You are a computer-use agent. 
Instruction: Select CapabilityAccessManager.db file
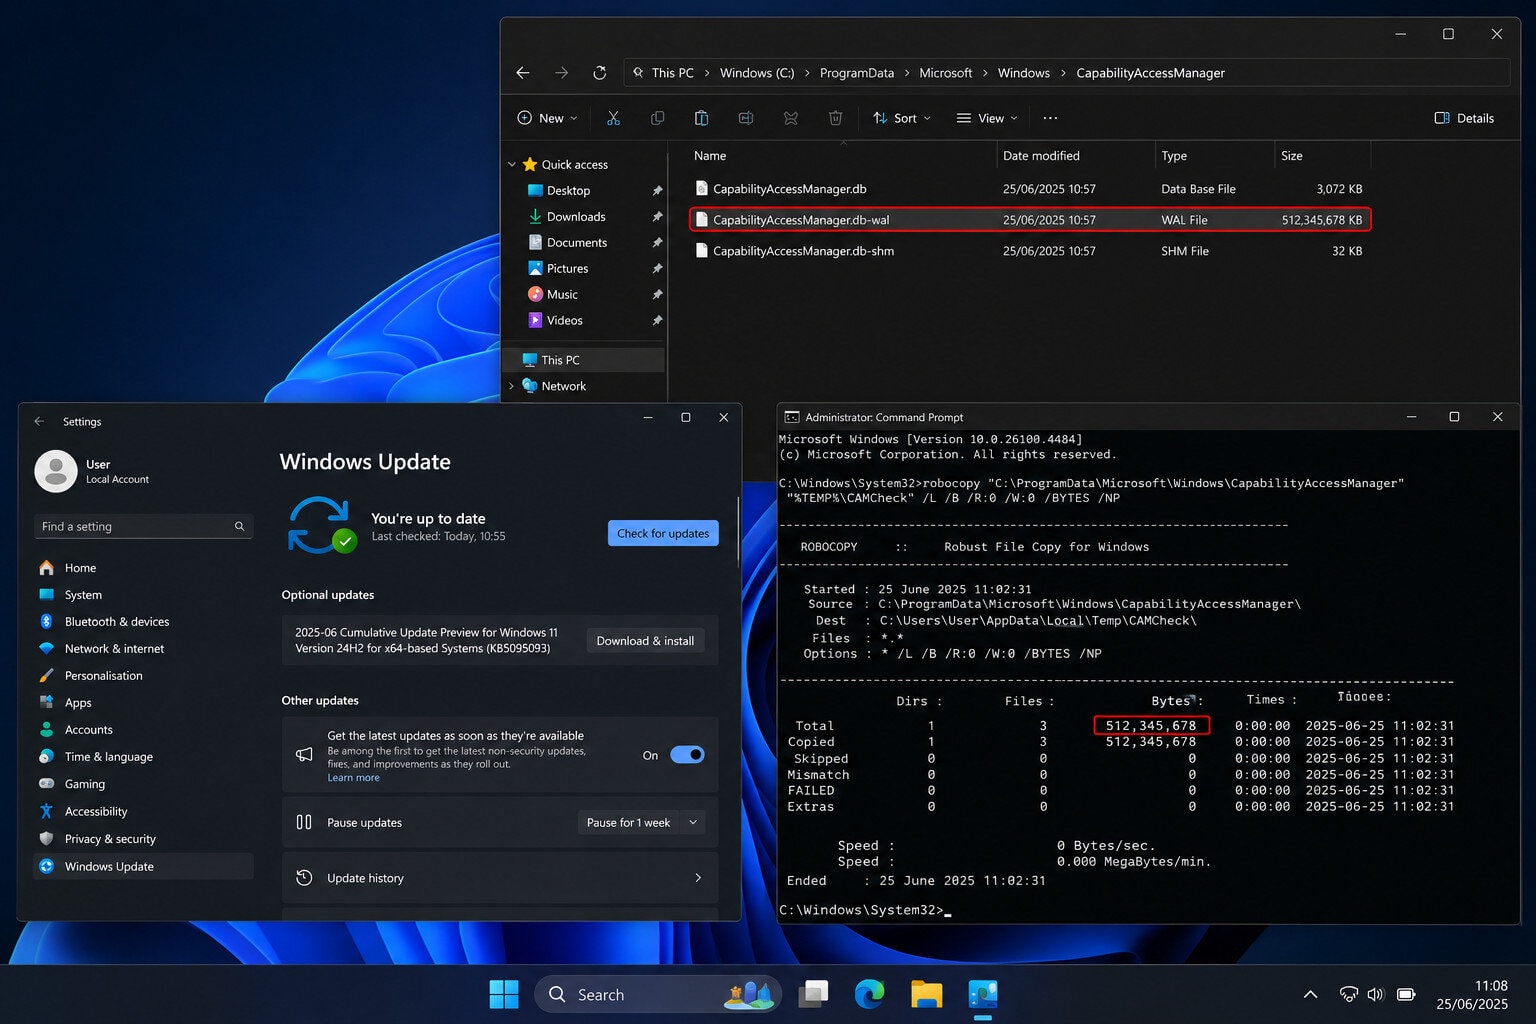point(1029,189)
